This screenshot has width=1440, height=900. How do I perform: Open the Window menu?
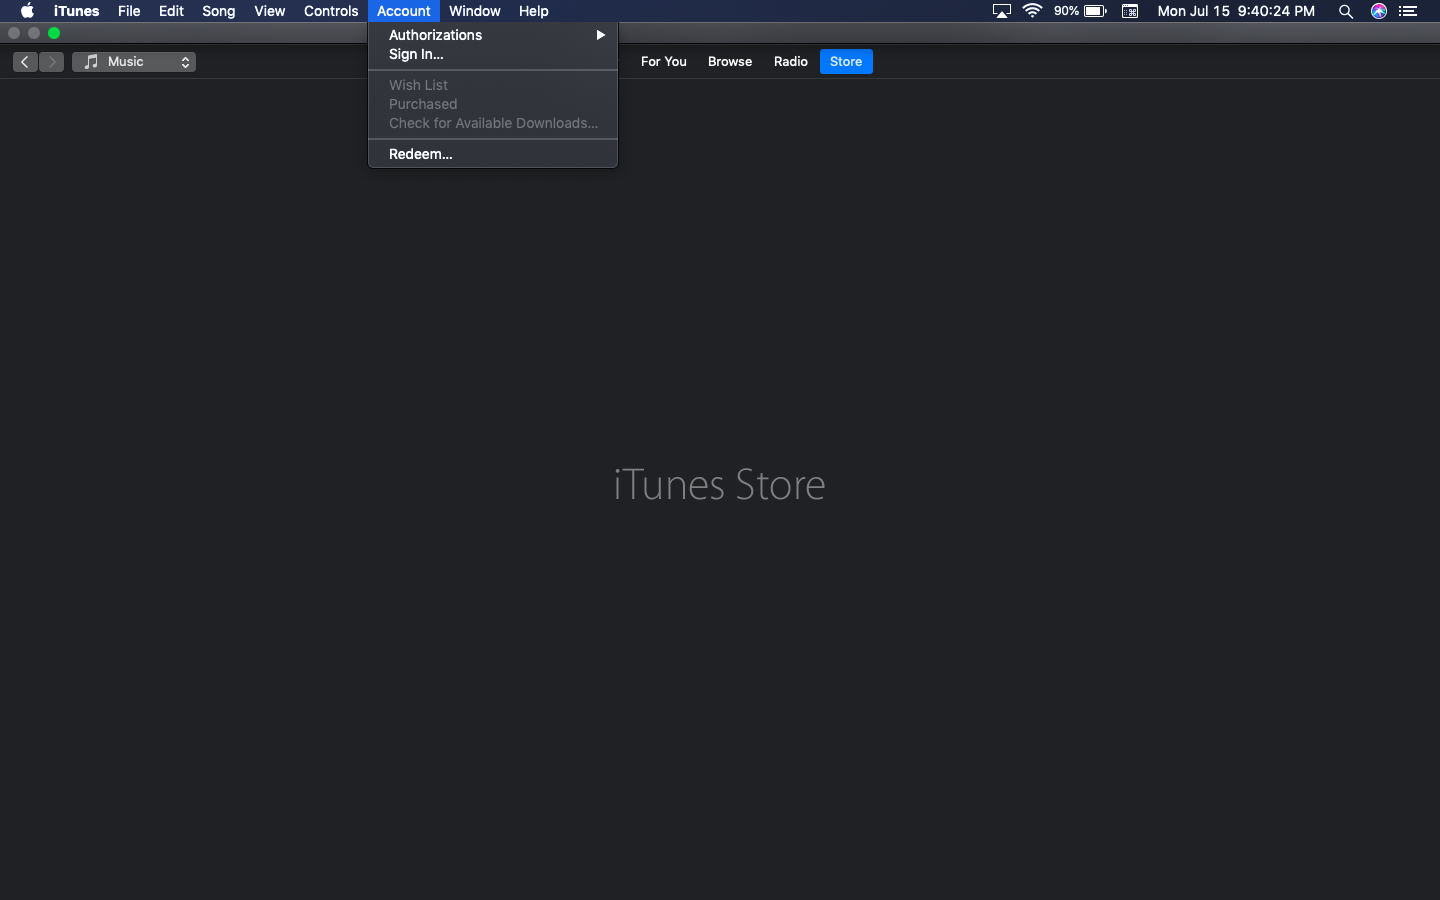point(475,11)
